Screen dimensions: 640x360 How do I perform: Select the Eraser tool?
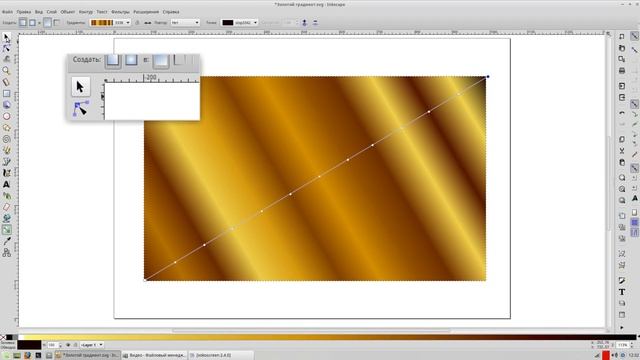7,207
